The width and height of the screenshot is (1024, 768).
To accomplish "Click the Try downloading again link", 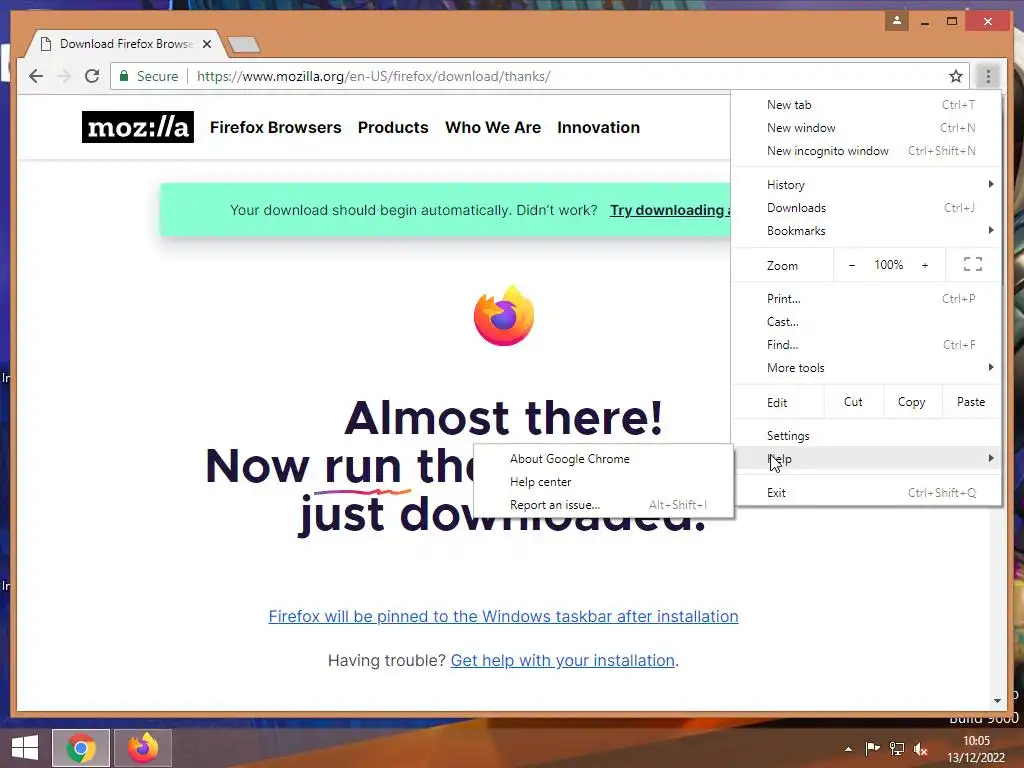I will click(x=670, y=210).
